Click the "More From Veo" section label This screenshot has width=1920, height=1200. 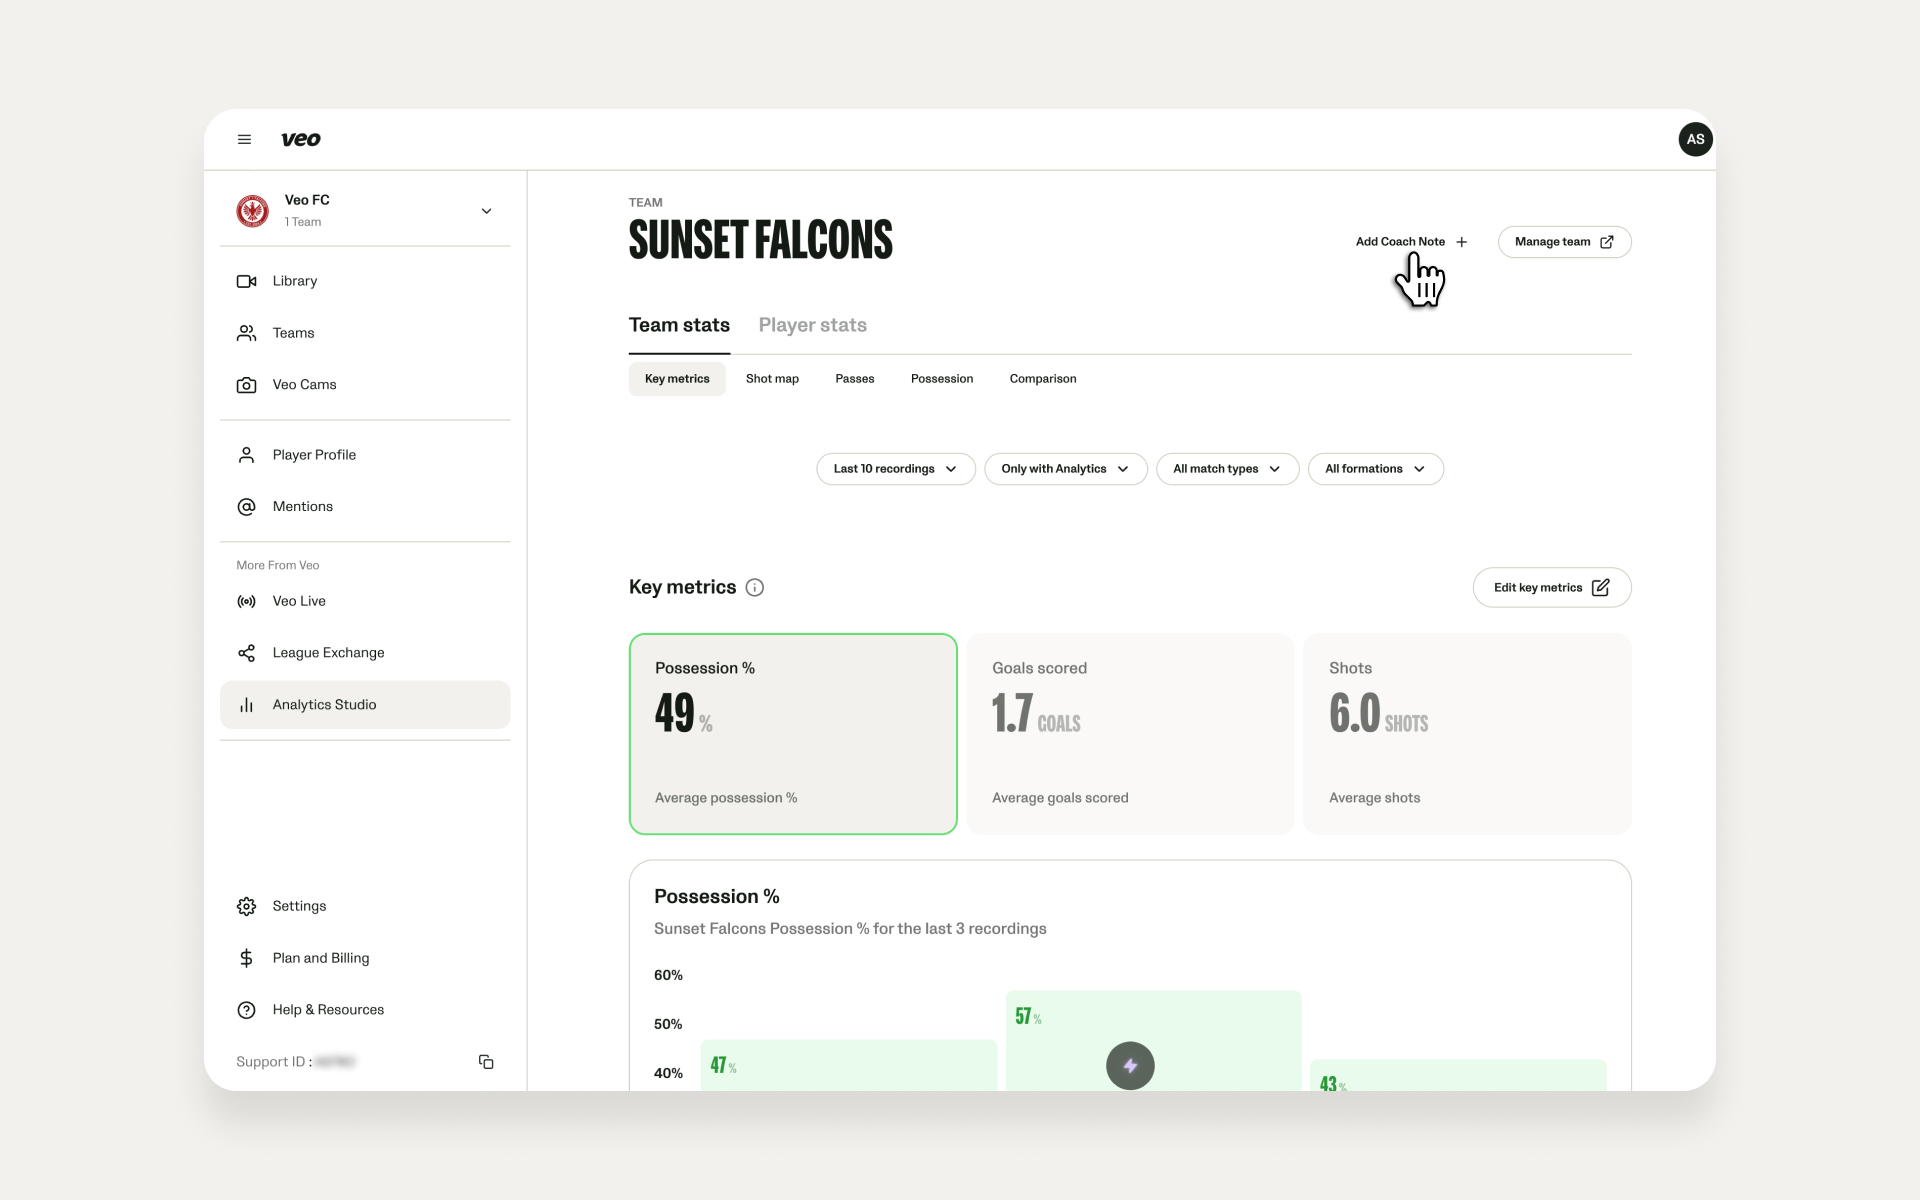(278, 566)
